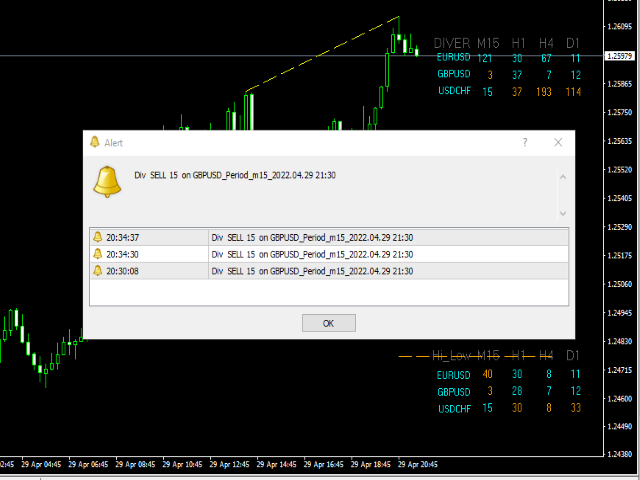Click Hi_Low USDCHF D1 value 33
The image size is (640, 480).
click(x=576, y=407)
